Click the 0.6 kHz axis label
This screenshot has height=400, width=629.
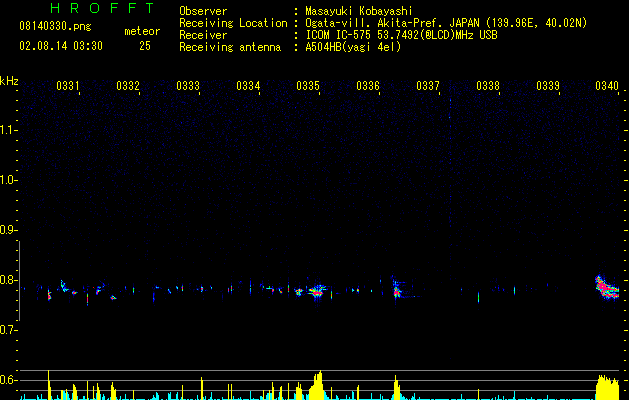pyautogui.click(x=7, y=380)
